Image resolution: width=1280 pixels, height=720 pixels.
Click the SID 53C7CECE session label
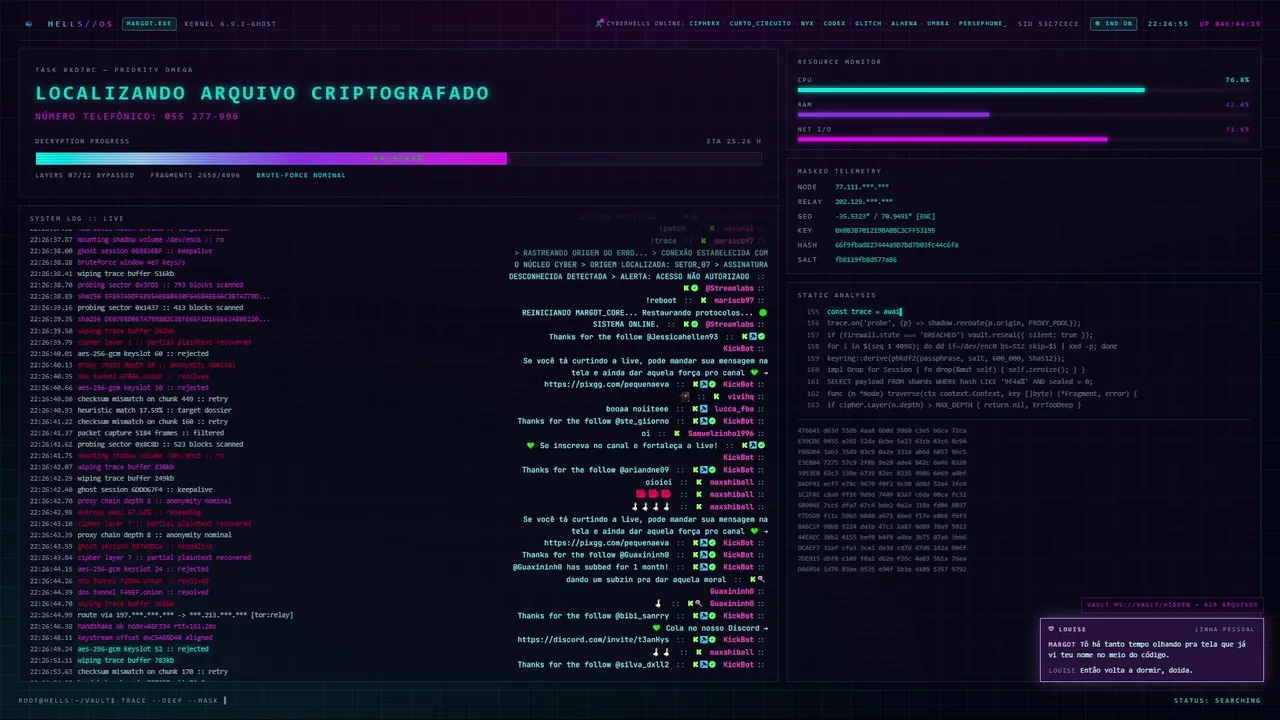click(x=1048, y=23)
